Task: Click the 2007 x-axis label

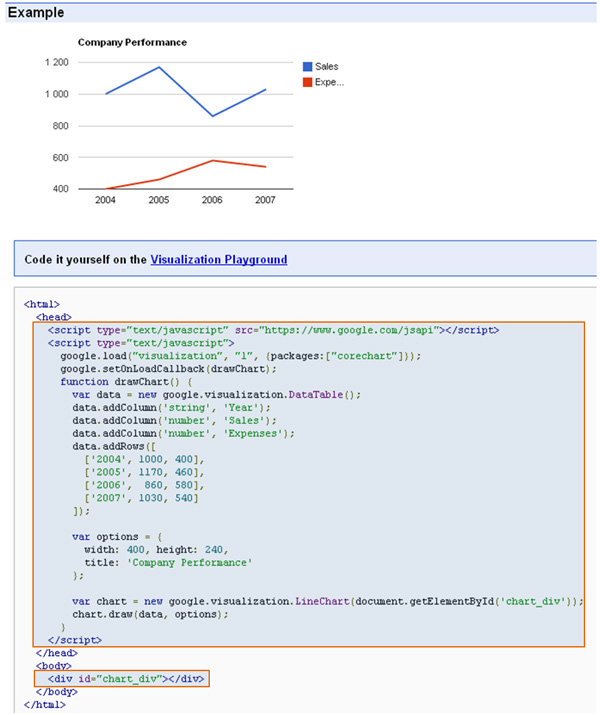Action: pos(265,200)
